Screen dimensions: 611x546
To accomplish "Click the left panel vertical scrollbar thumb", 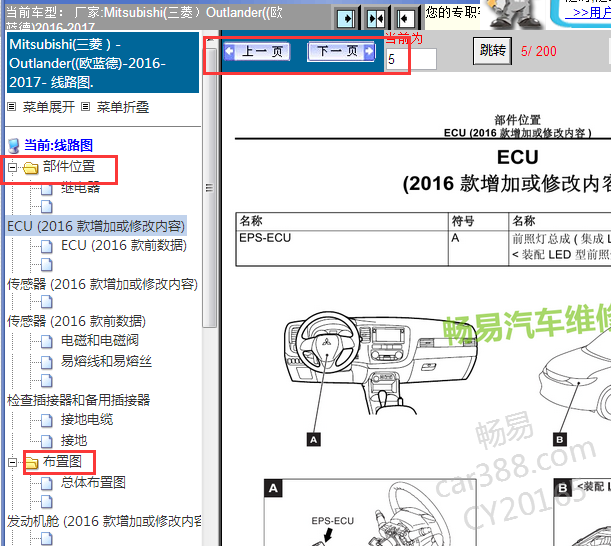I will click(210, 187).
